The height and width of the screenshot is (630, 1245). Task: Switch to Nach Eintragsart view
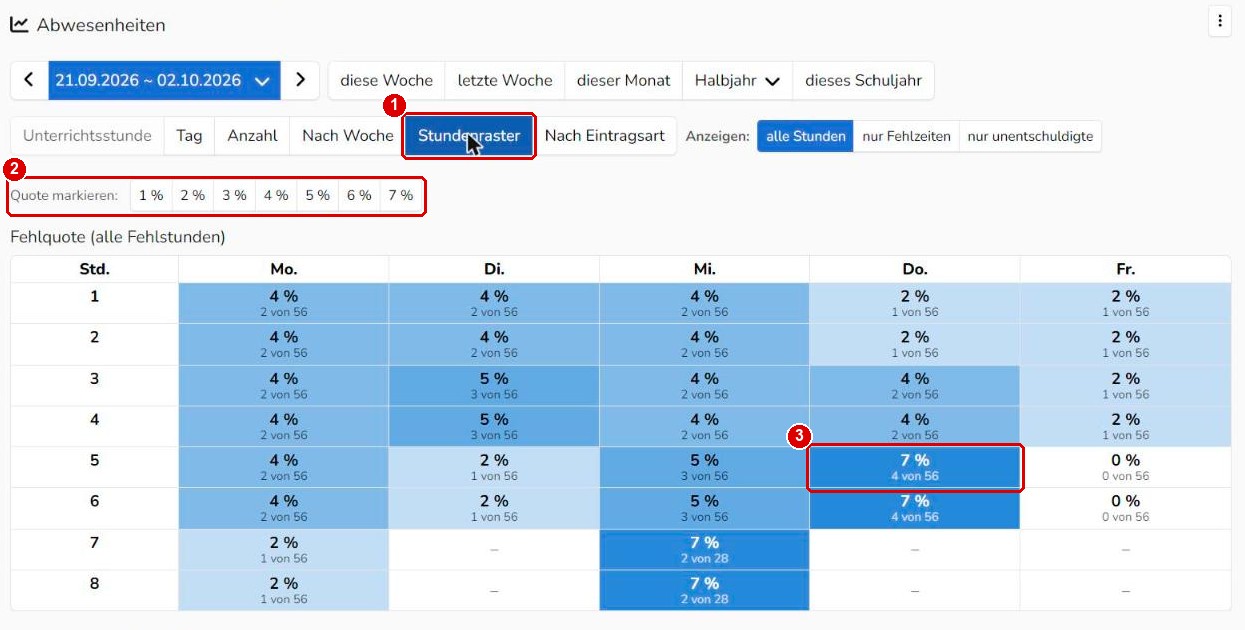tap(604, 136)
